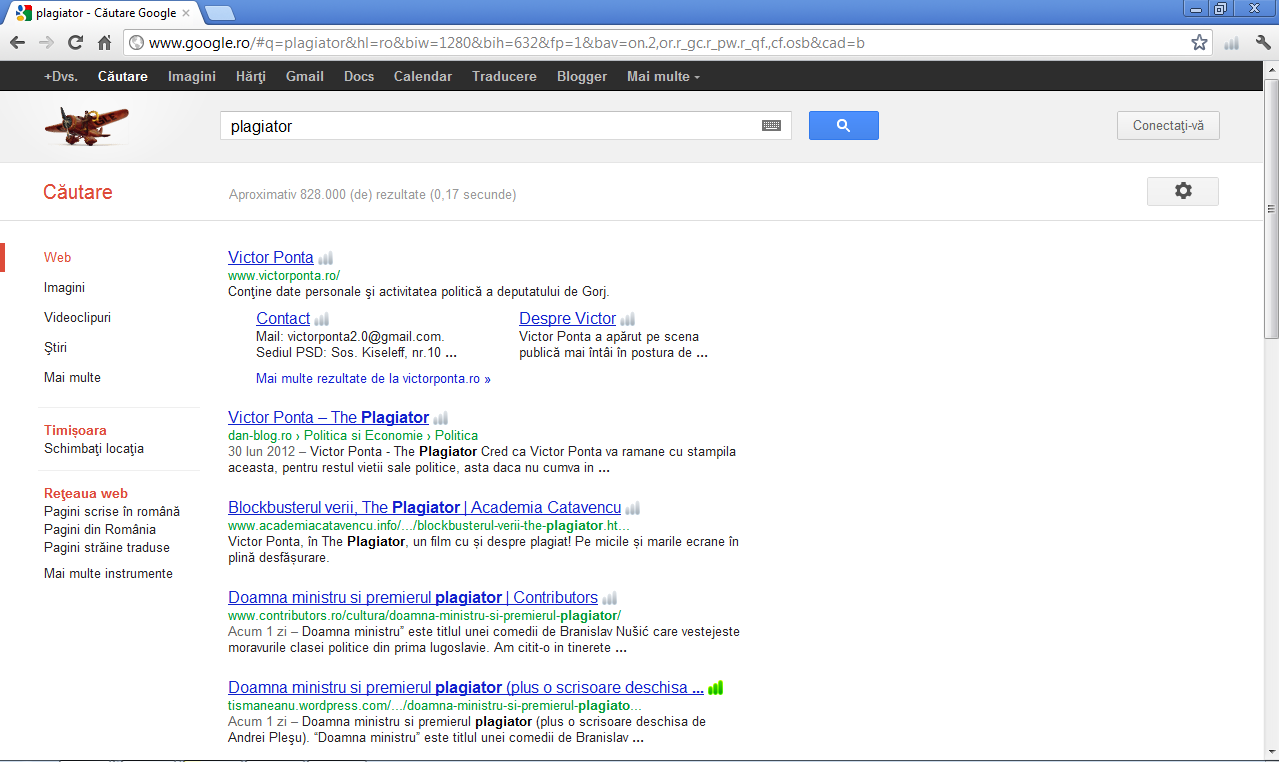1279x762 pixels.
Task: Open the browser home page
Action: click(x=104, y=43)
